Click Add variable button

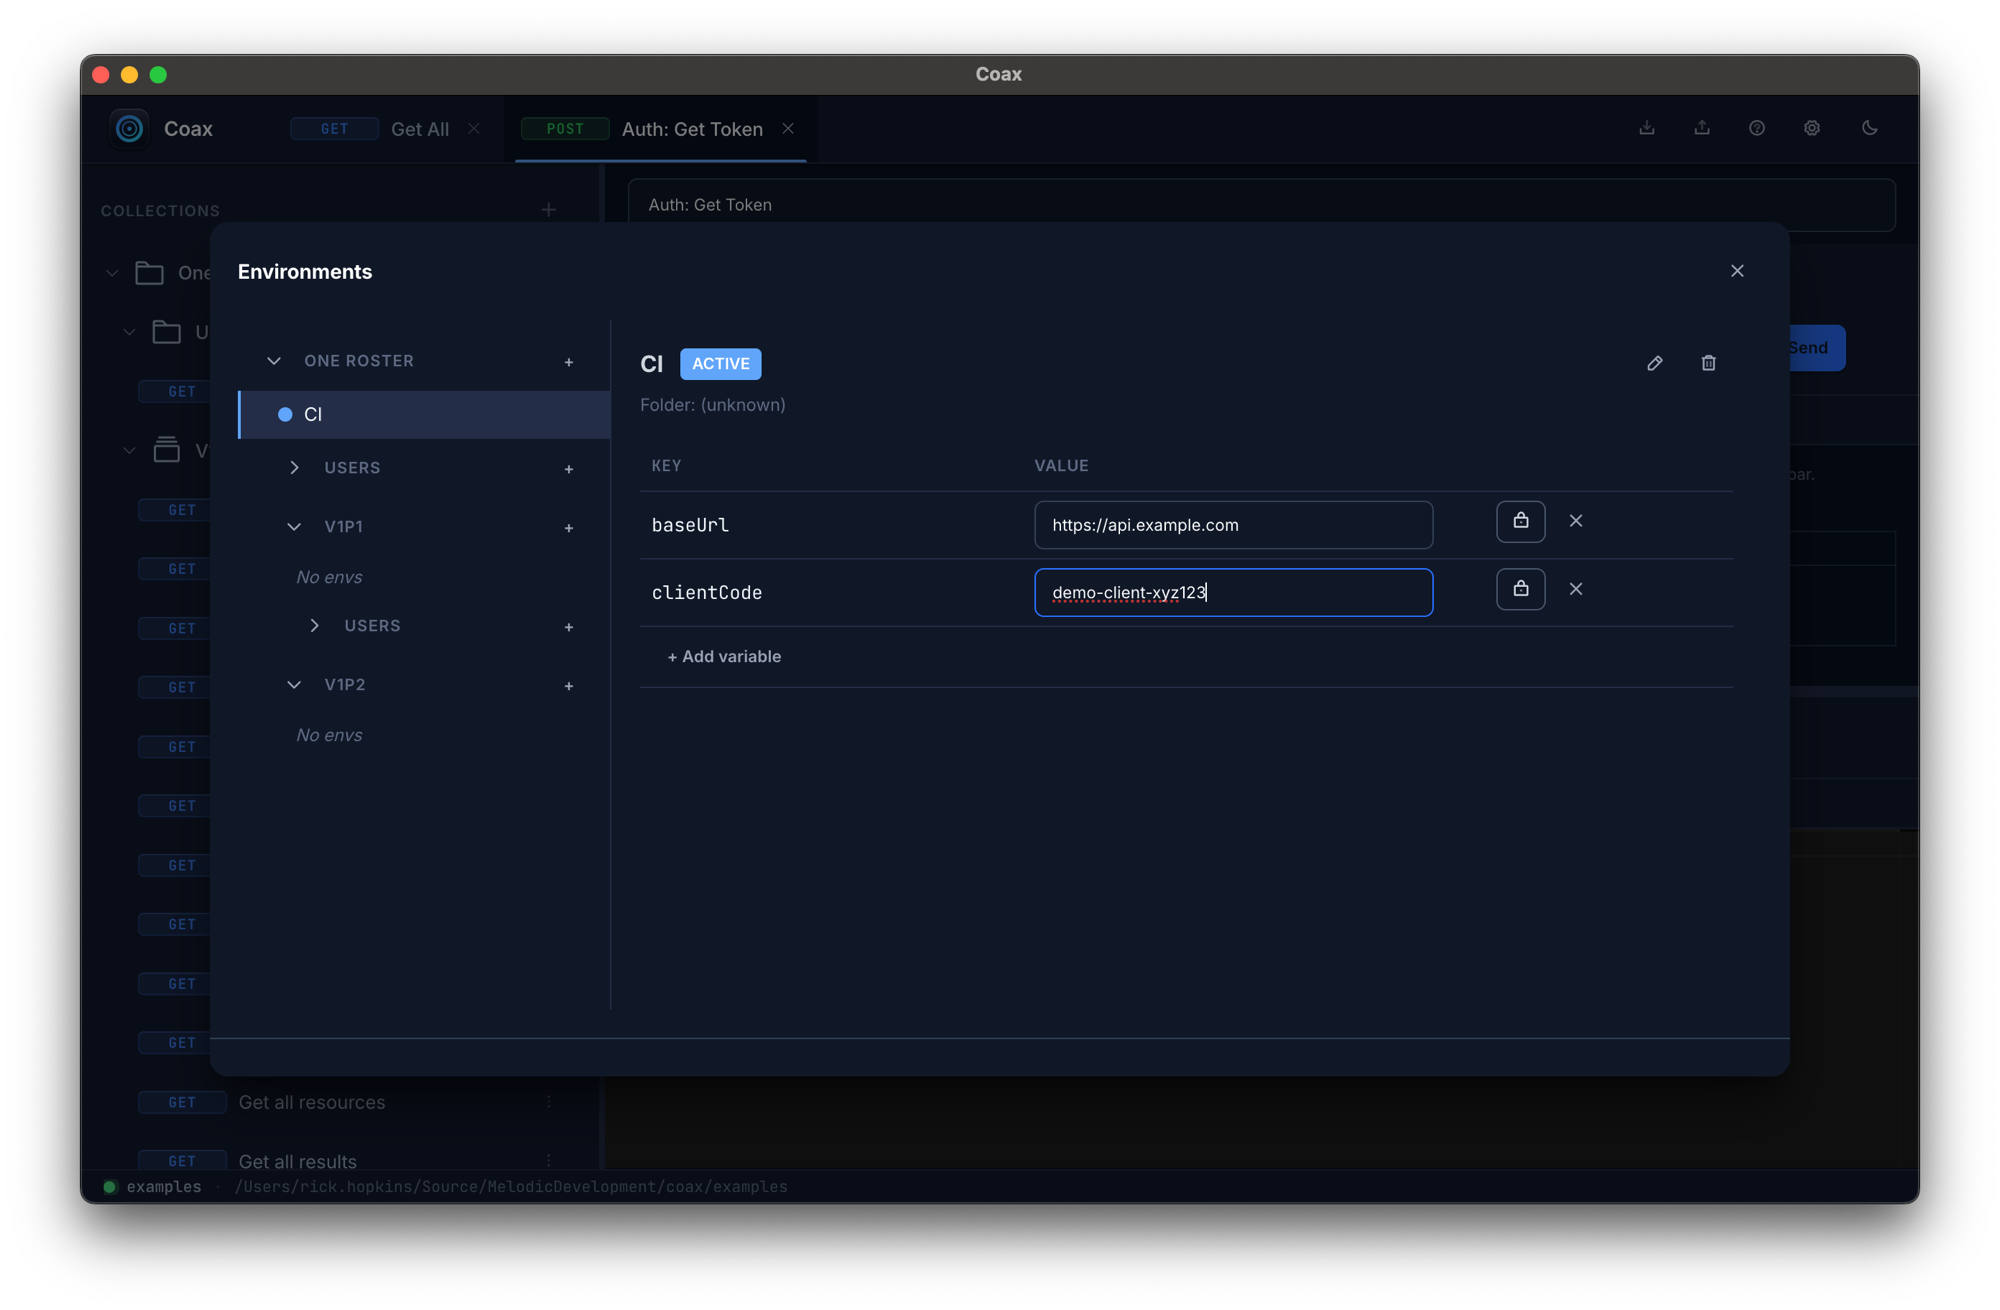click(724, 657)
